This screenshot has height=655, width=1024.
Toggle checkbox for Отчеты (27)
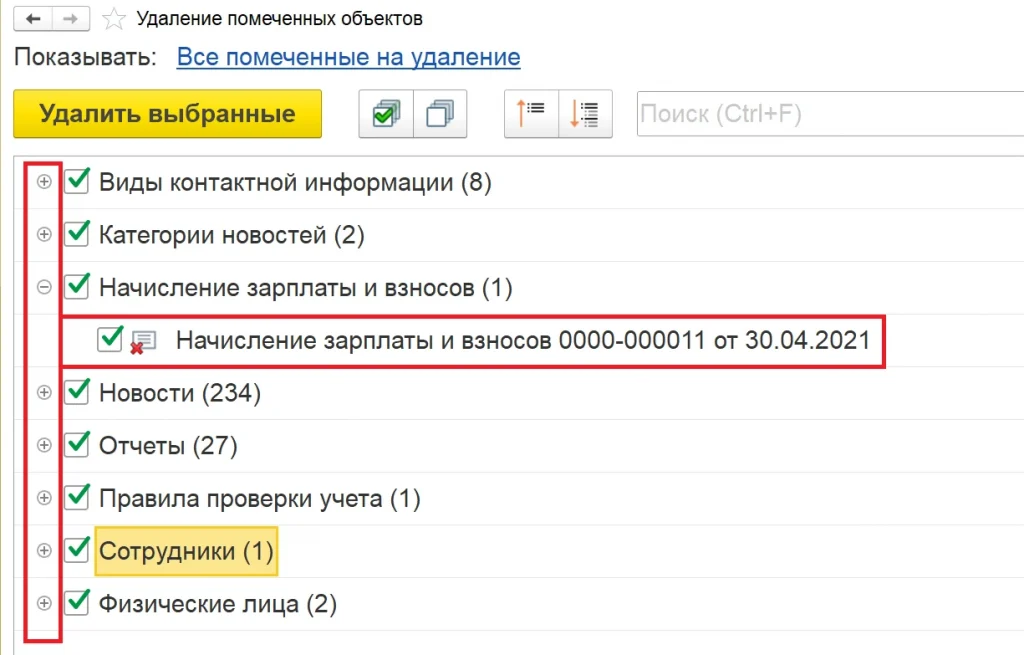click(x=77, y=445)
